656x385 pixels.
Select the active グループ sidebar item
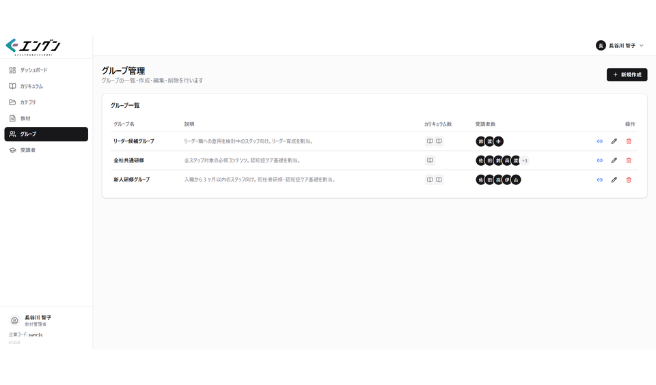click(46, 134)
